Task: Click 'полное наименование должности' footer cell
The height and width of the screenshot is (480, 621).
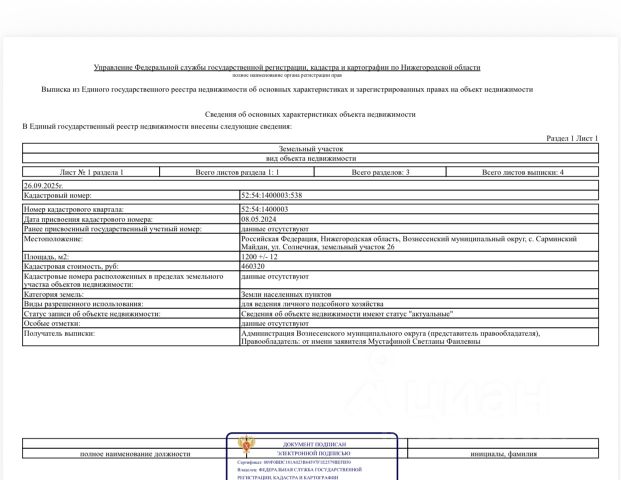Action: pyautogui.click(x=135, y=454)
